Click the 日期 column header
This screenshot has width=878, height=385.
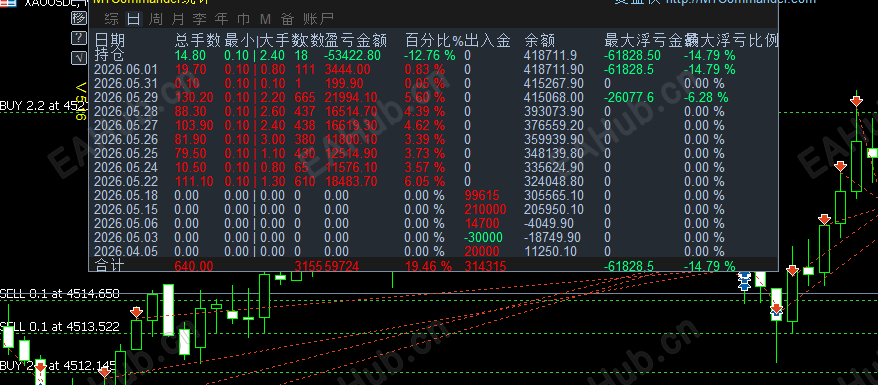[110, 40]
